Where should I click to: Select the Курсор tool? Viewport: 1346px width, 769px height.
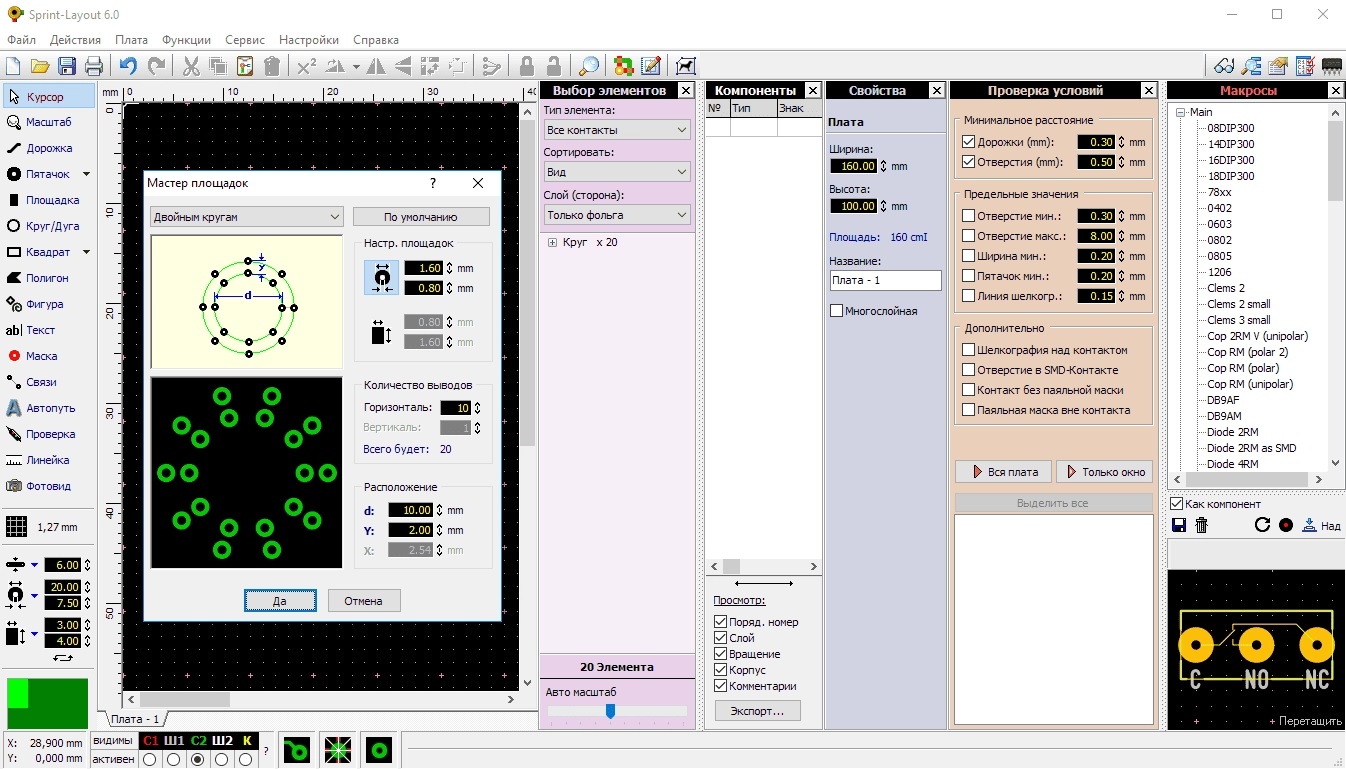click(48, 97)
